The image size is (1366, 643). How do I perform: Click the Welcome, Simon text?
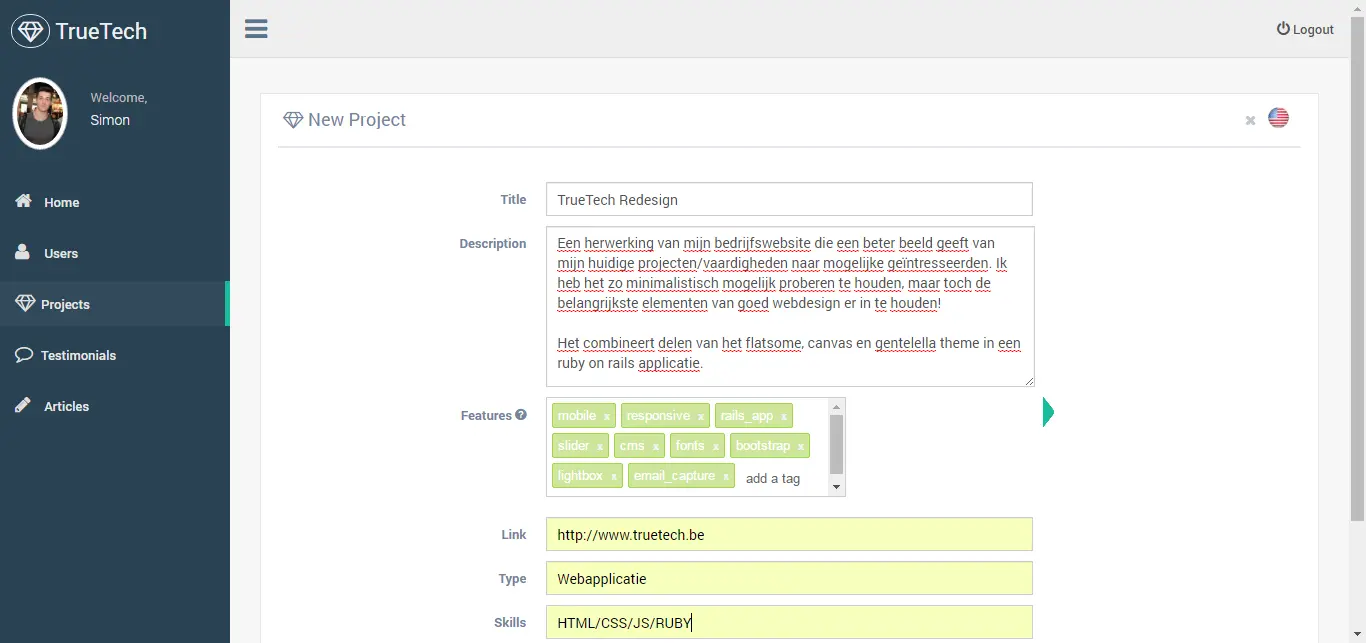(x=119, y=109)
